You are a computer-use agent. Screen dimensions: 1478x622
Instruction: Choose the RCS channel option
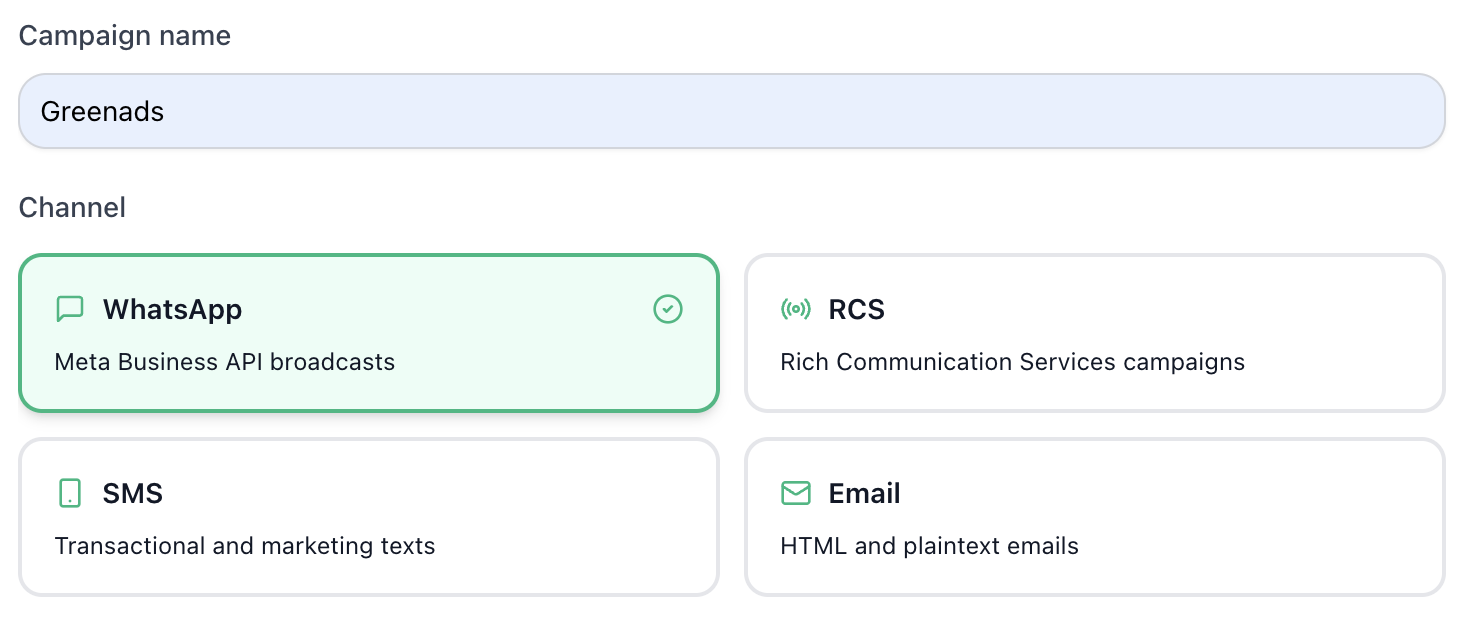[x=1094, y=334]
